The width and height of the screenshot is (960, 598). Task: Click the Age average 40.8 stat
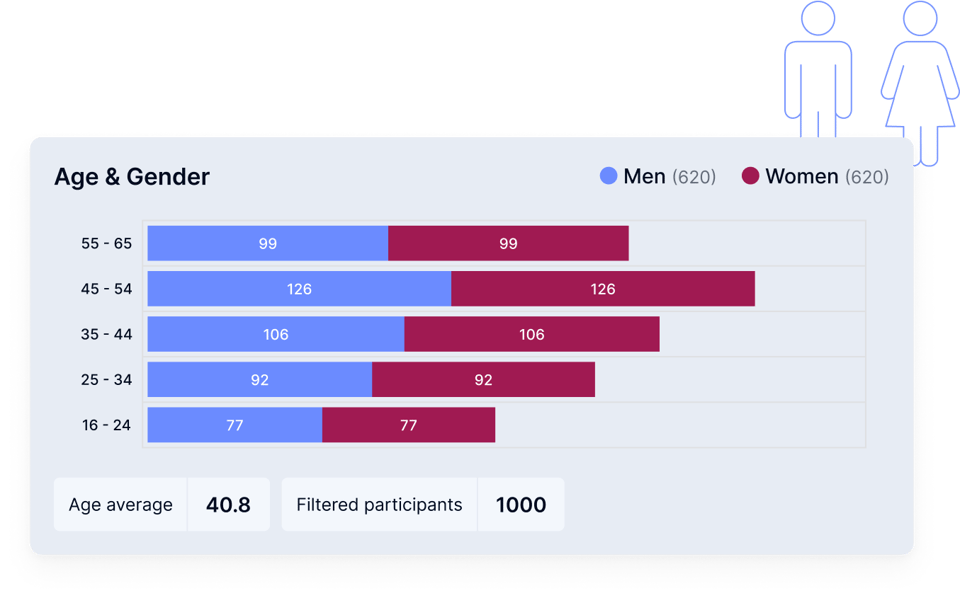pyautogui.click(x=161, y=505)
